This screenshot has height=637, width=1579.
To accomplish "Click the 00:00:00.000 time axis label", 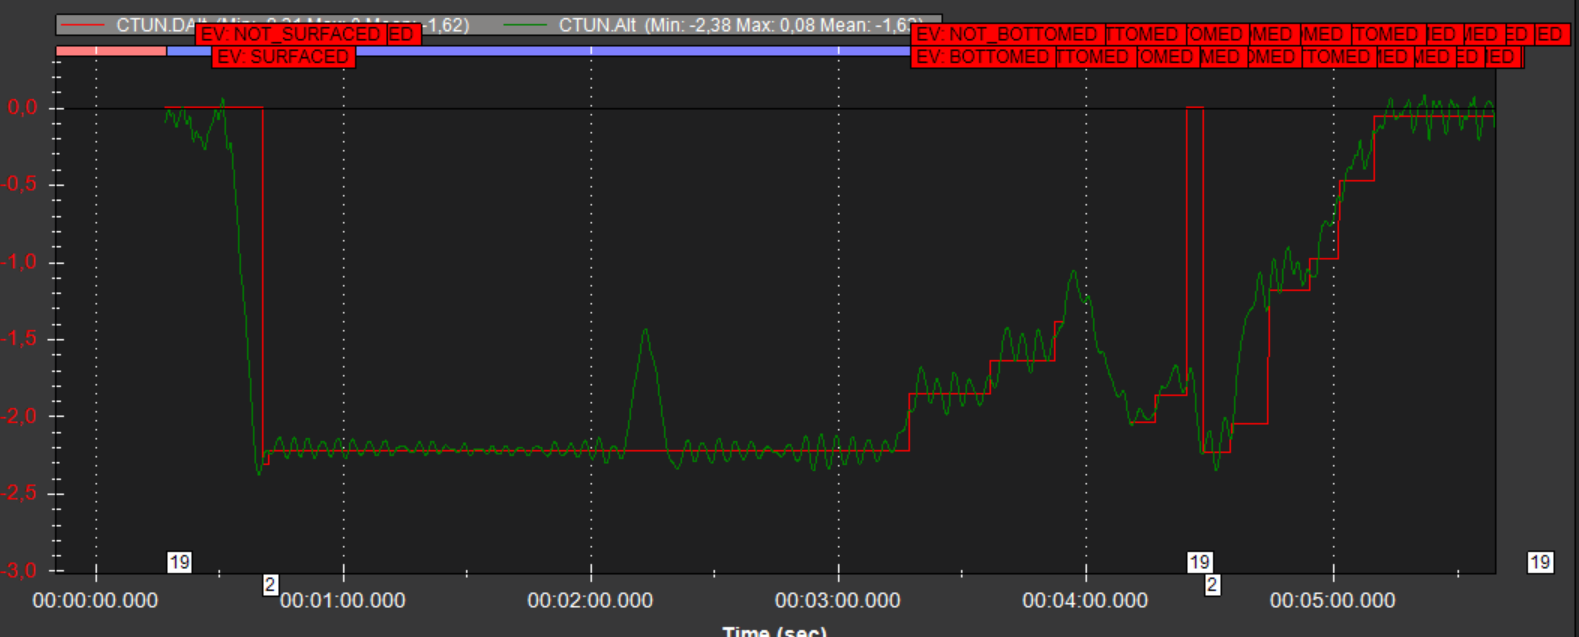I will click(95, 601).
